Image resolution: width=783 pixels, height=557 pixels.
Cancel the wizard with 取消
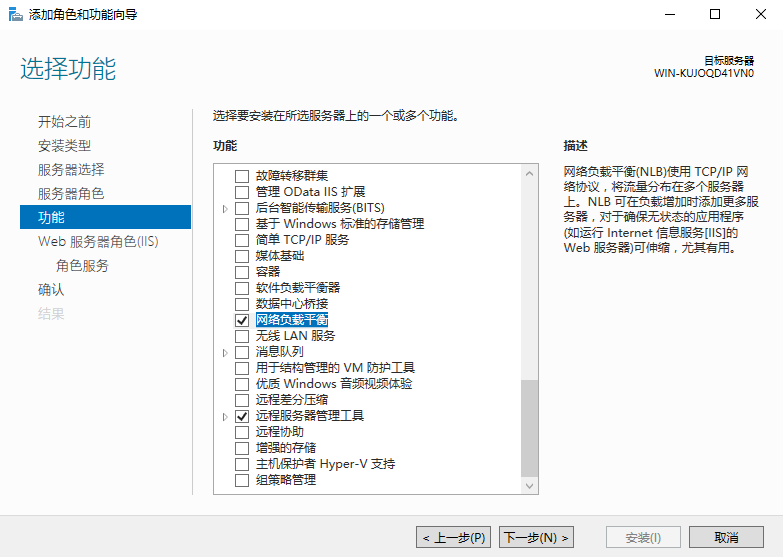726,537
